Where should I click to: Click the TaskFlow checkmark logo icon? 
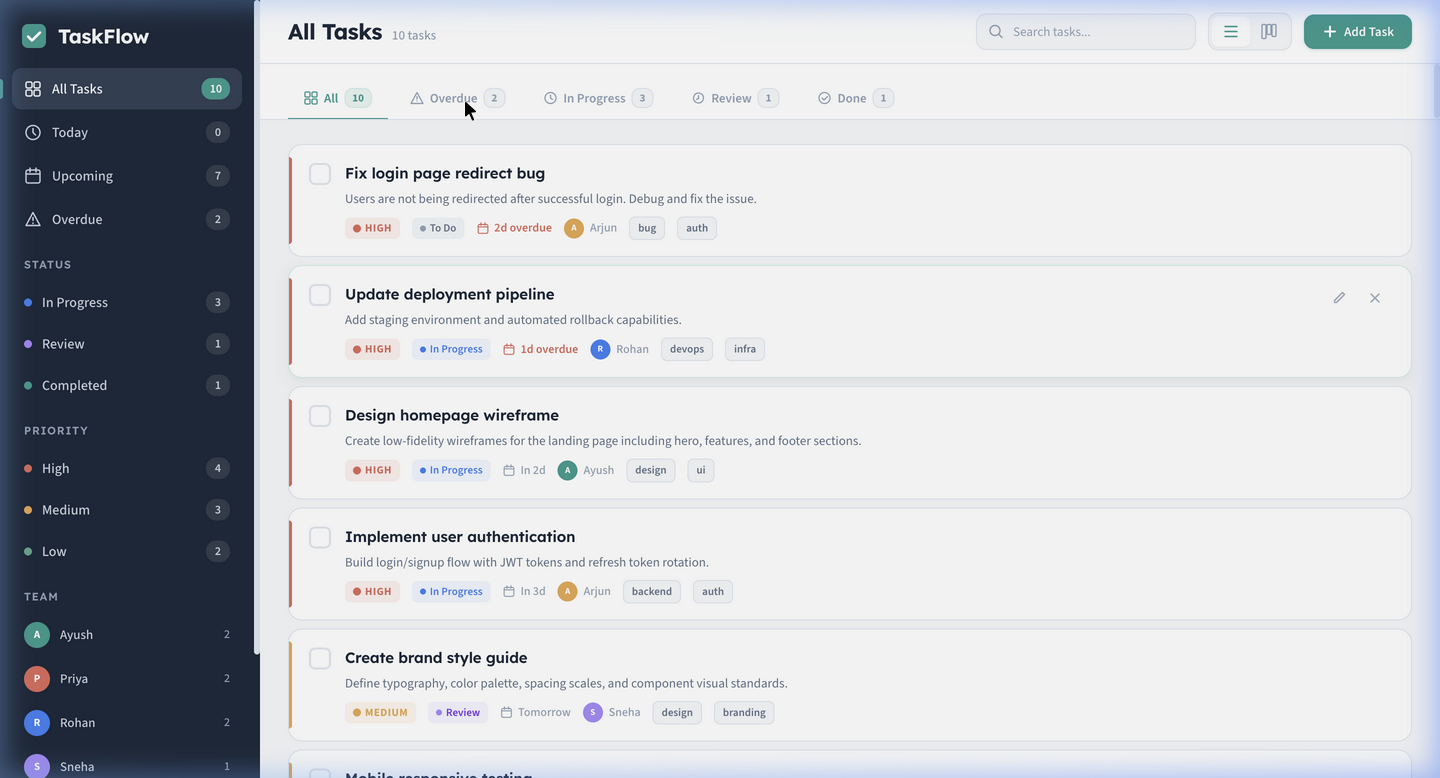coord(33,36)
